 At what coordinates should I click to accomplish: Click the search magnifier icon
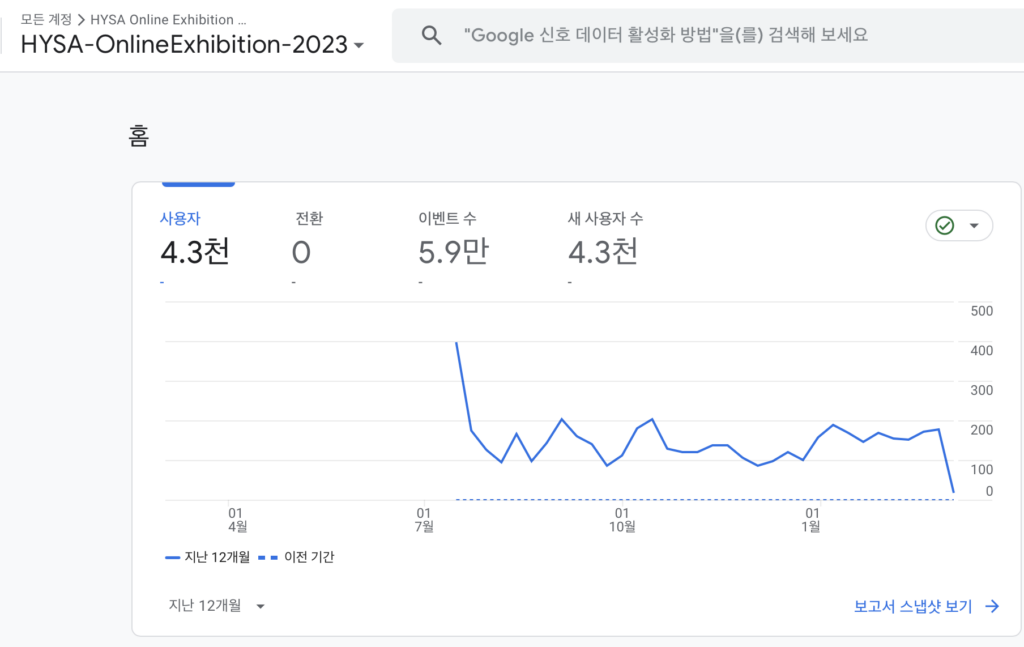tap(432, 36)
